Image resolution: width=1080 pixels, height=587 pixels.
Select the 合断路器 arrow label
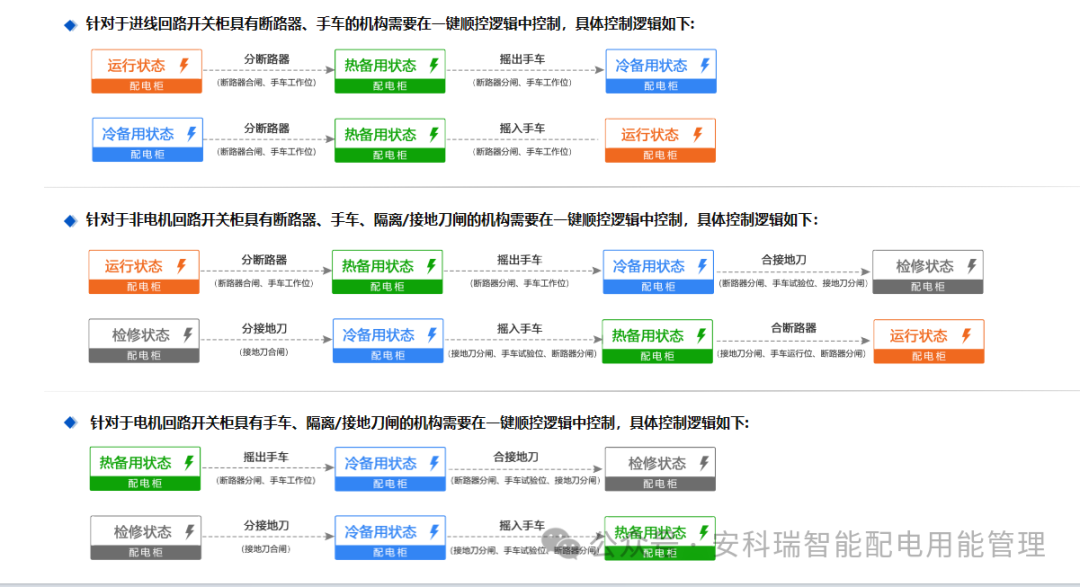793,328
